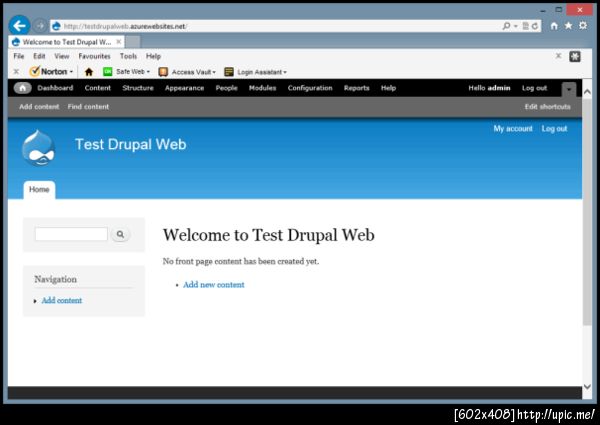
Task: Click the compatibility view icon in address bar
Action: pyautogui.click(x=526, y=26)
